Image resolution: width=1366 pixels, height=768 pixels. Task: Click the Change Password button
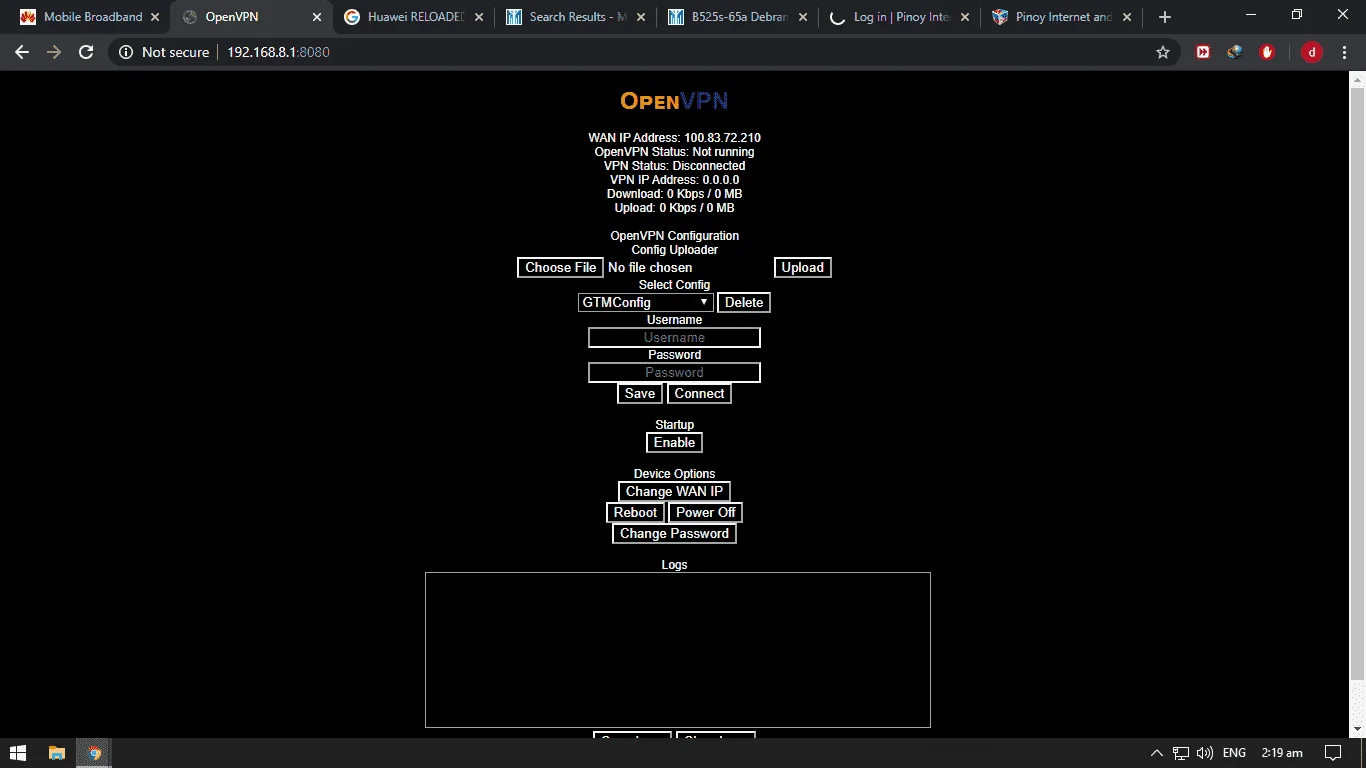[674, 533]
